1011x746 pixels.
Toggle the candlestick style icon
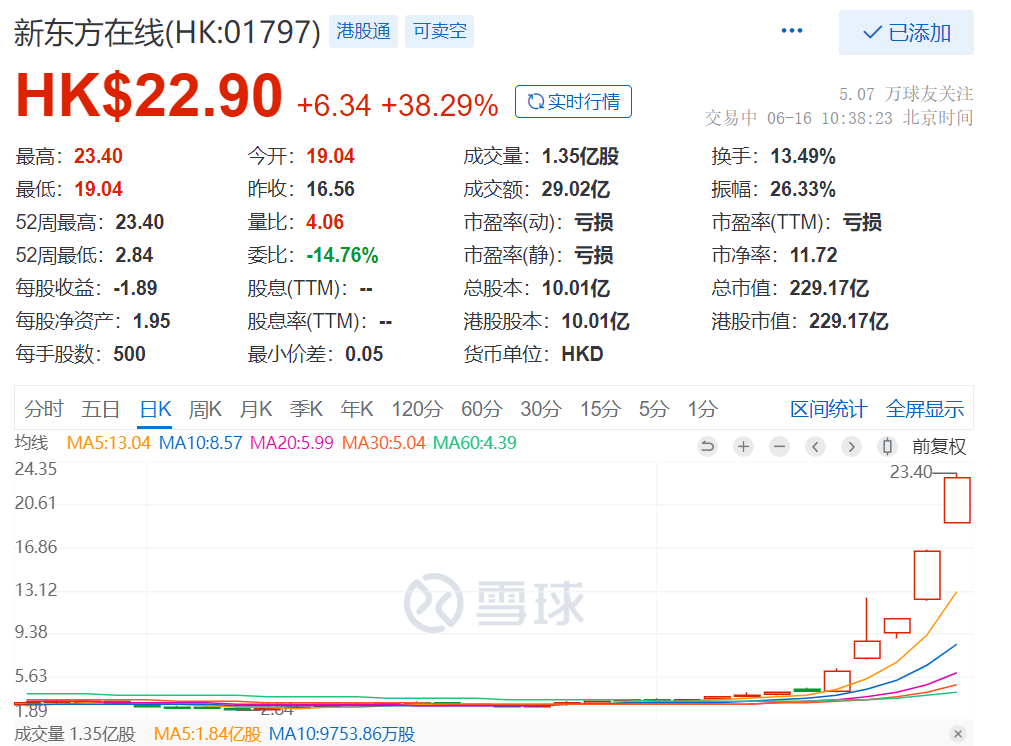point(886,447)
